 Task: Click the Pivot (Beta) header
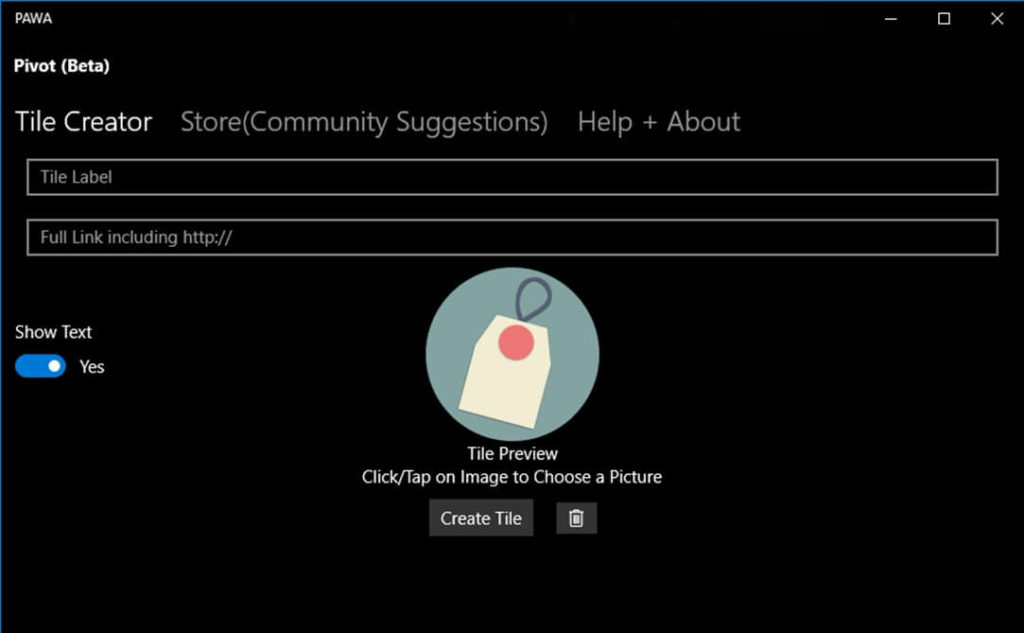pyautogui.click(x=62, y=66)
